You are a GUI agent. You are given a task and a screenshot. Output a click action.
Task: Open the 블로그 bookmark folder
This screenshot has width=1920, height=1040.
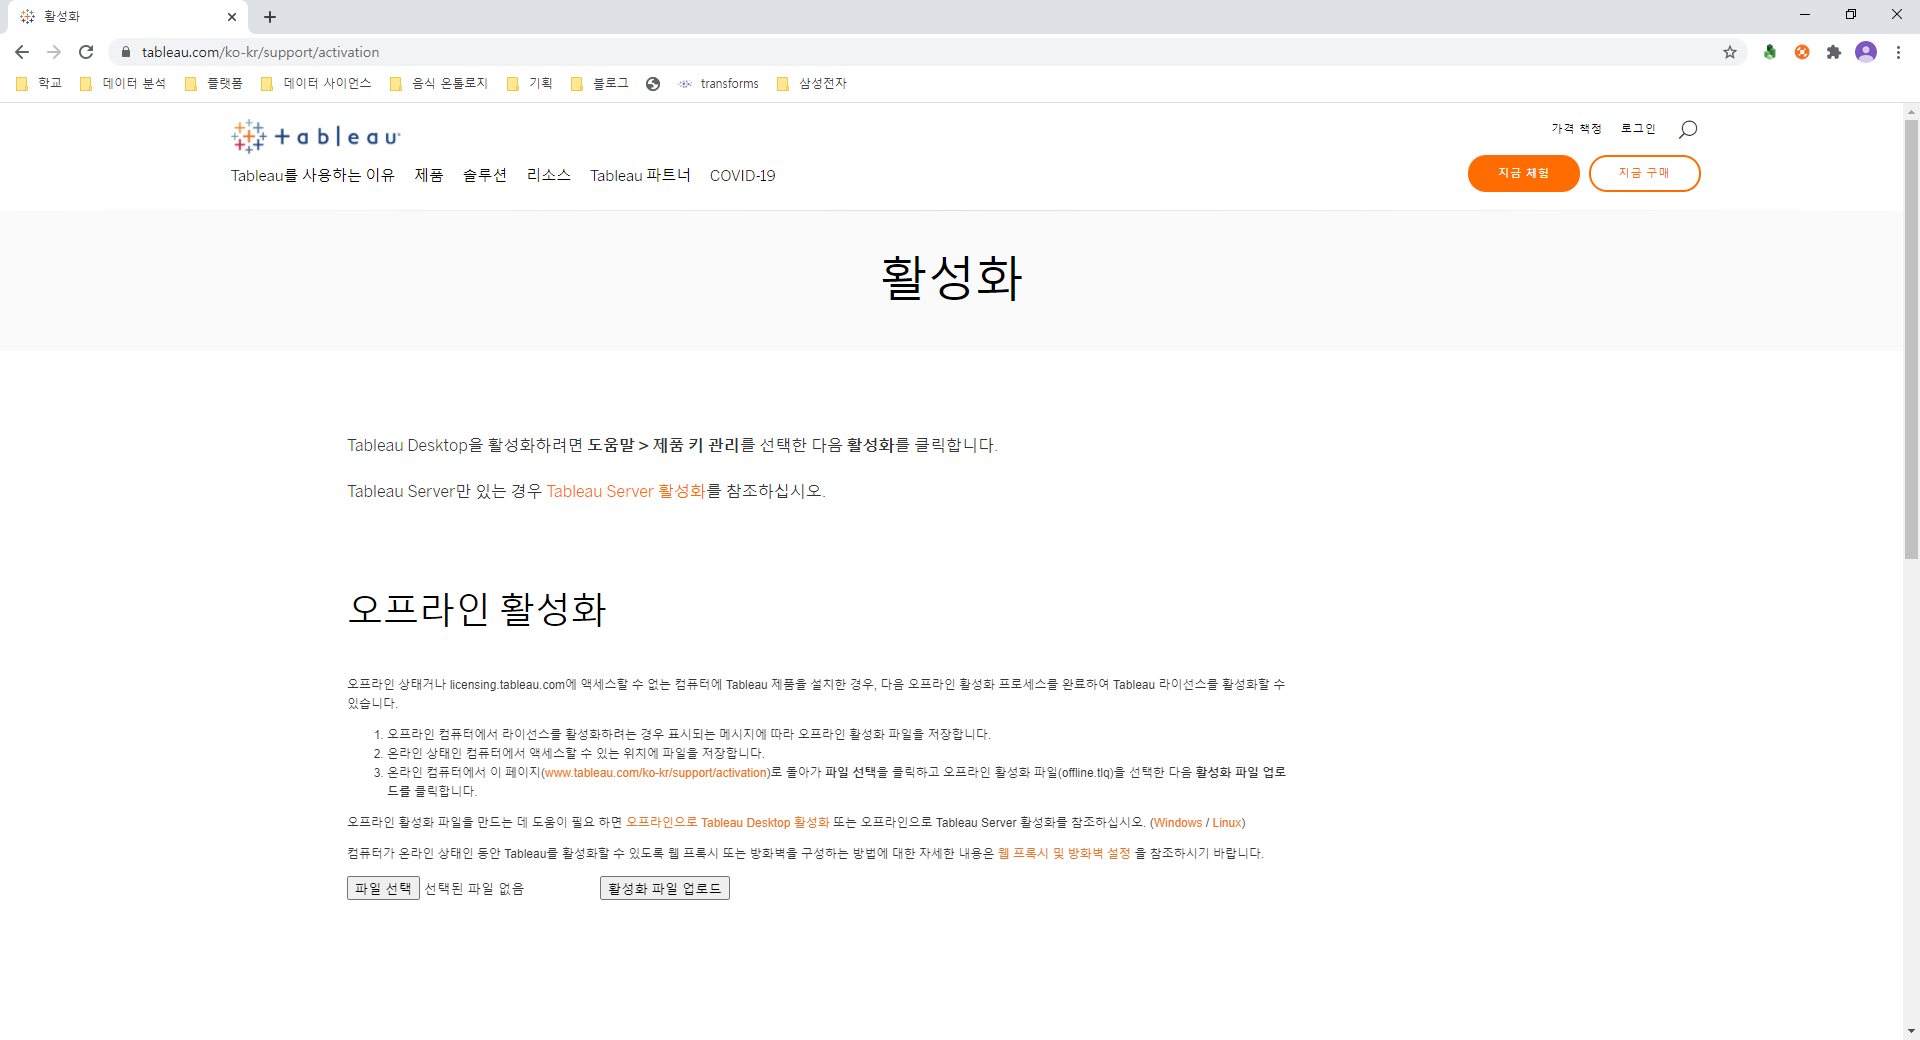pos(600,83)
